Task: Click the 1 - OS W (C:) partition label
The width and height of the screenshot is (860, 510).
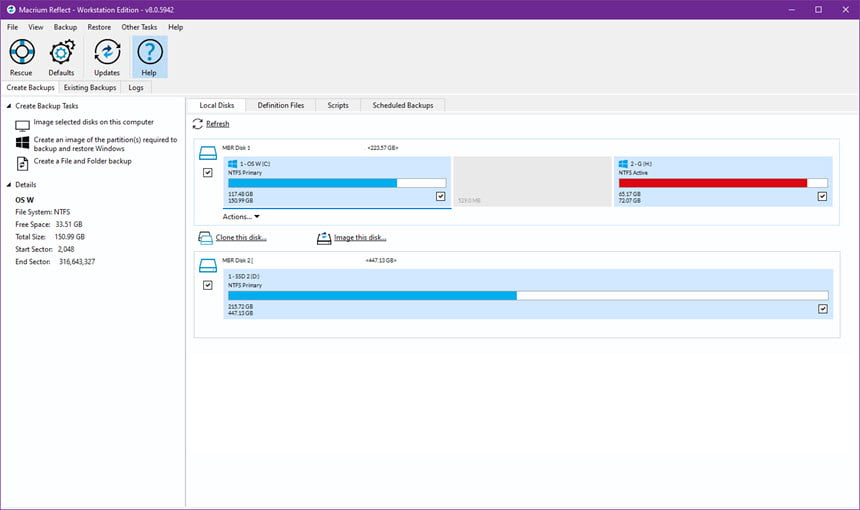Action: [255, 164]
